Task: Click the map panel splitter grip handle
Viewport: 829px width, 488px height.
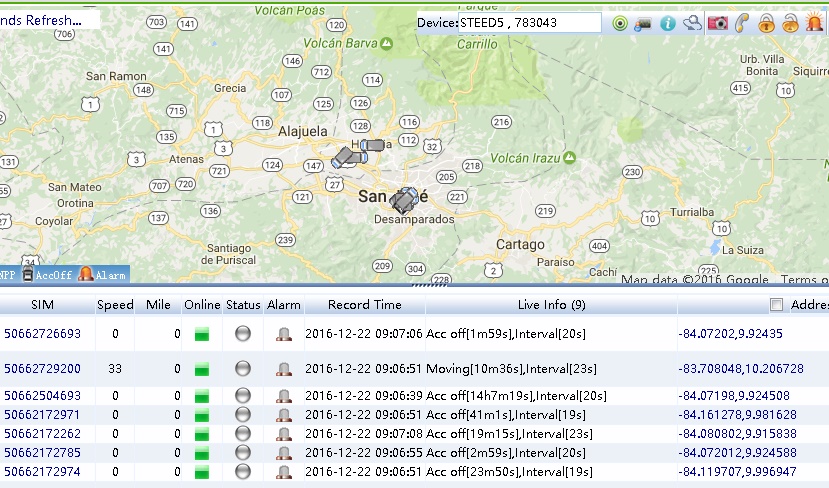Action: click(429, 285)
